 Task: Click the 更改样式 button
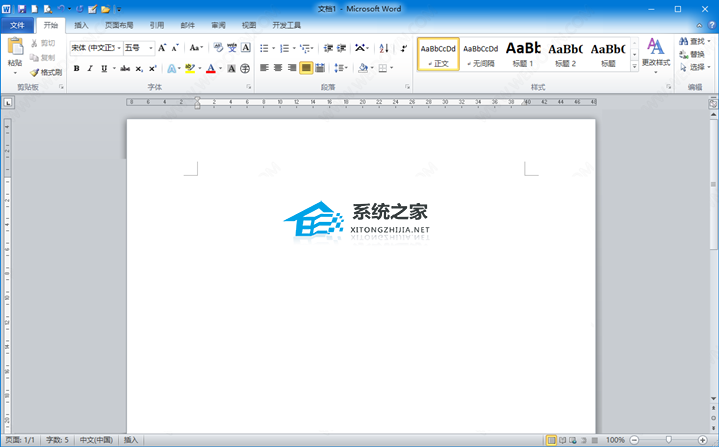(656, 55)
